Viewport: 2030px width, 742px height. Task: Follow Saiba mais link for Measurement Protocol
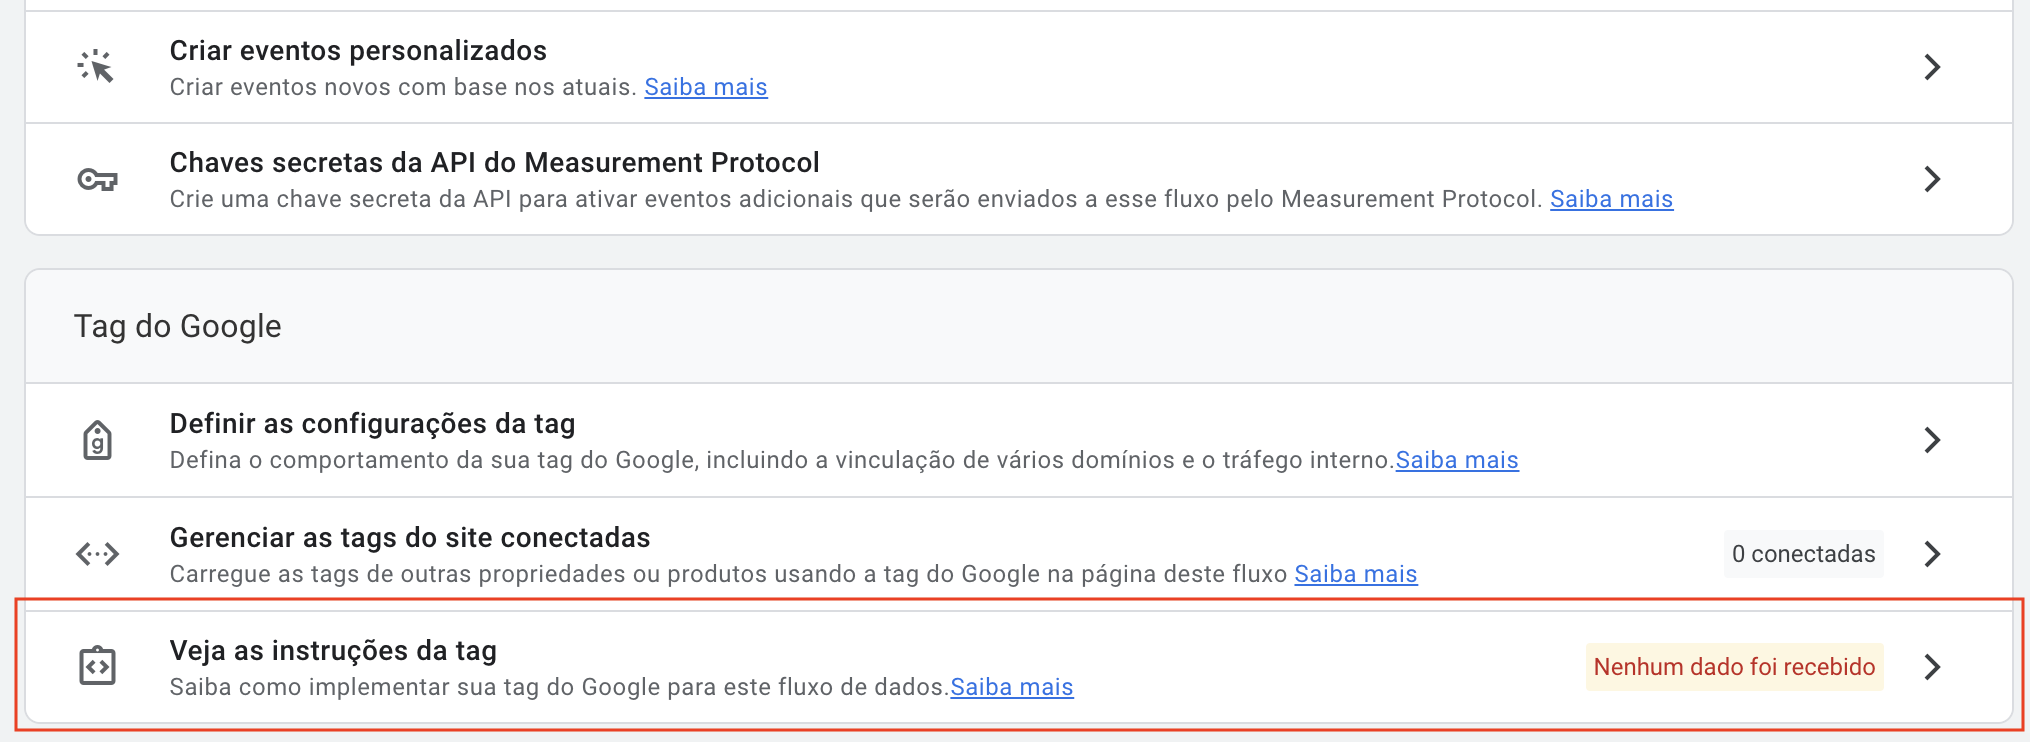pos(1611,200)
